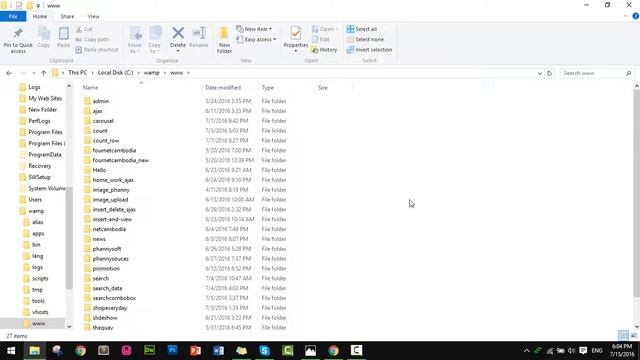Click Local Disk (C:) in breadcrumb
This screenshot has width=640, height=360.
pyautogui.click(x=116, y=73)
